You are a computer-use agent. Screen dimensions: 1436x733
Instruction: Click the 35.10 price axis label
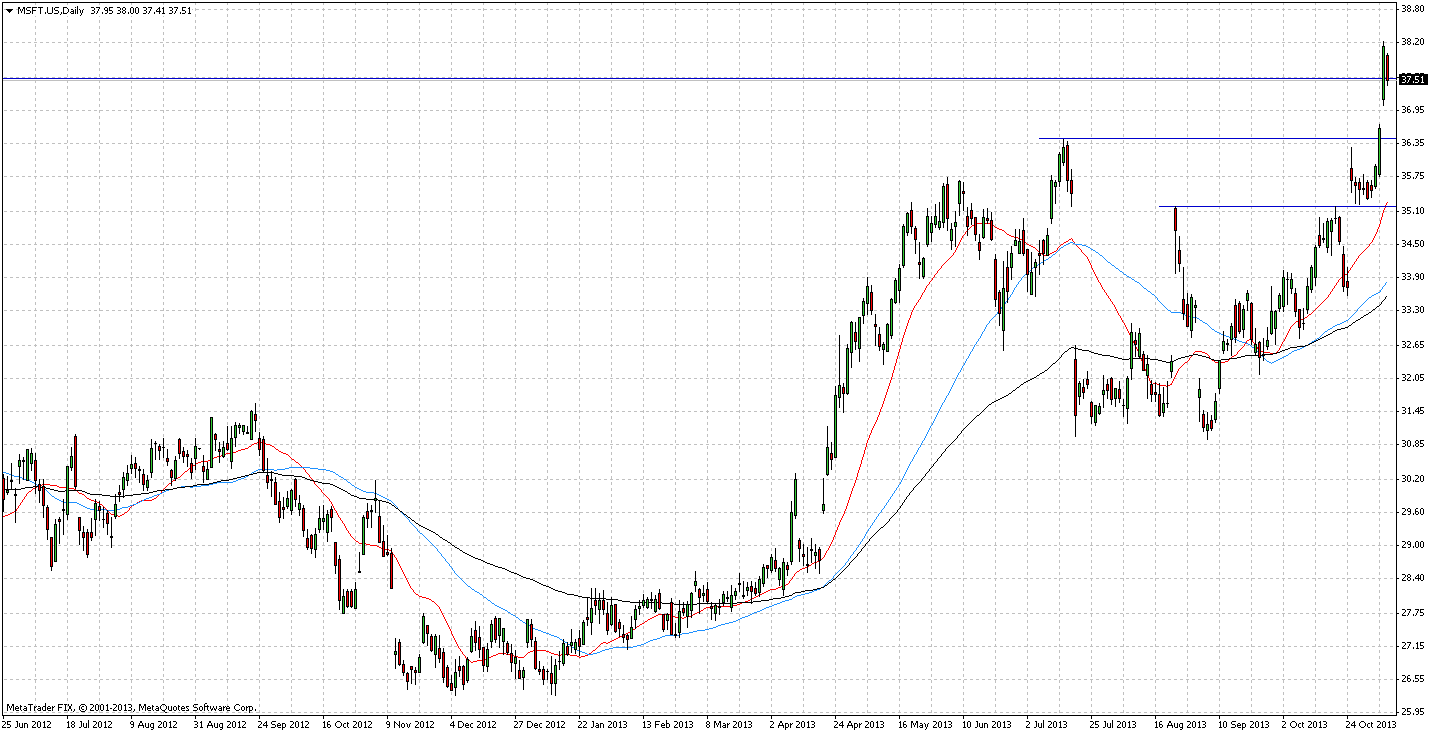coord(1412,211)
